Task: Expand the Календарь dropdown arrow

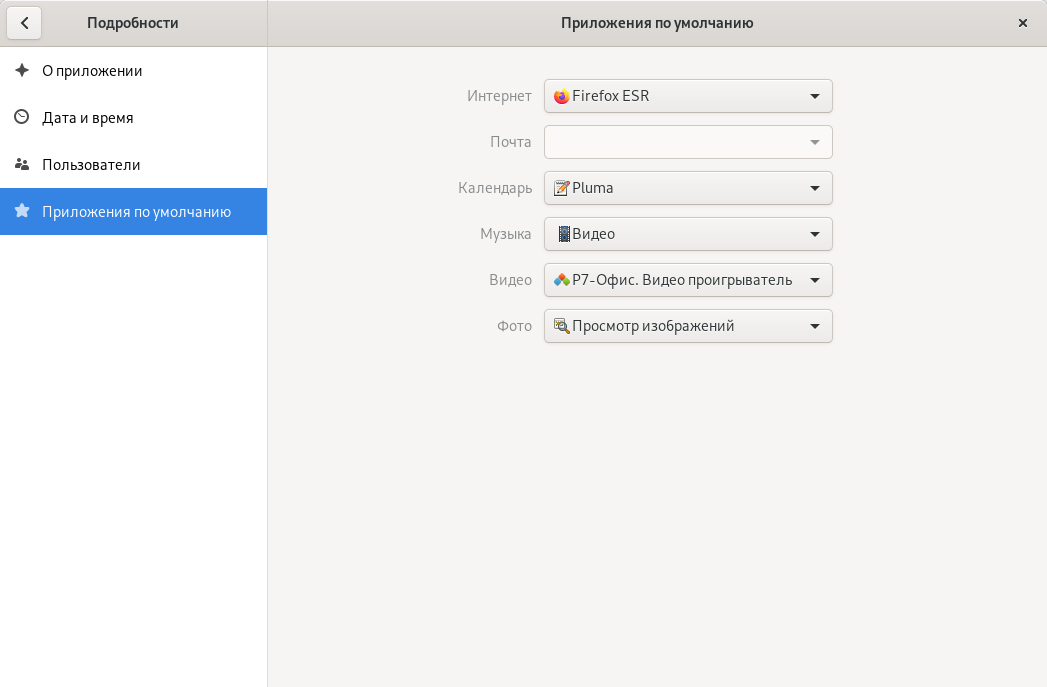Action: 814,188
